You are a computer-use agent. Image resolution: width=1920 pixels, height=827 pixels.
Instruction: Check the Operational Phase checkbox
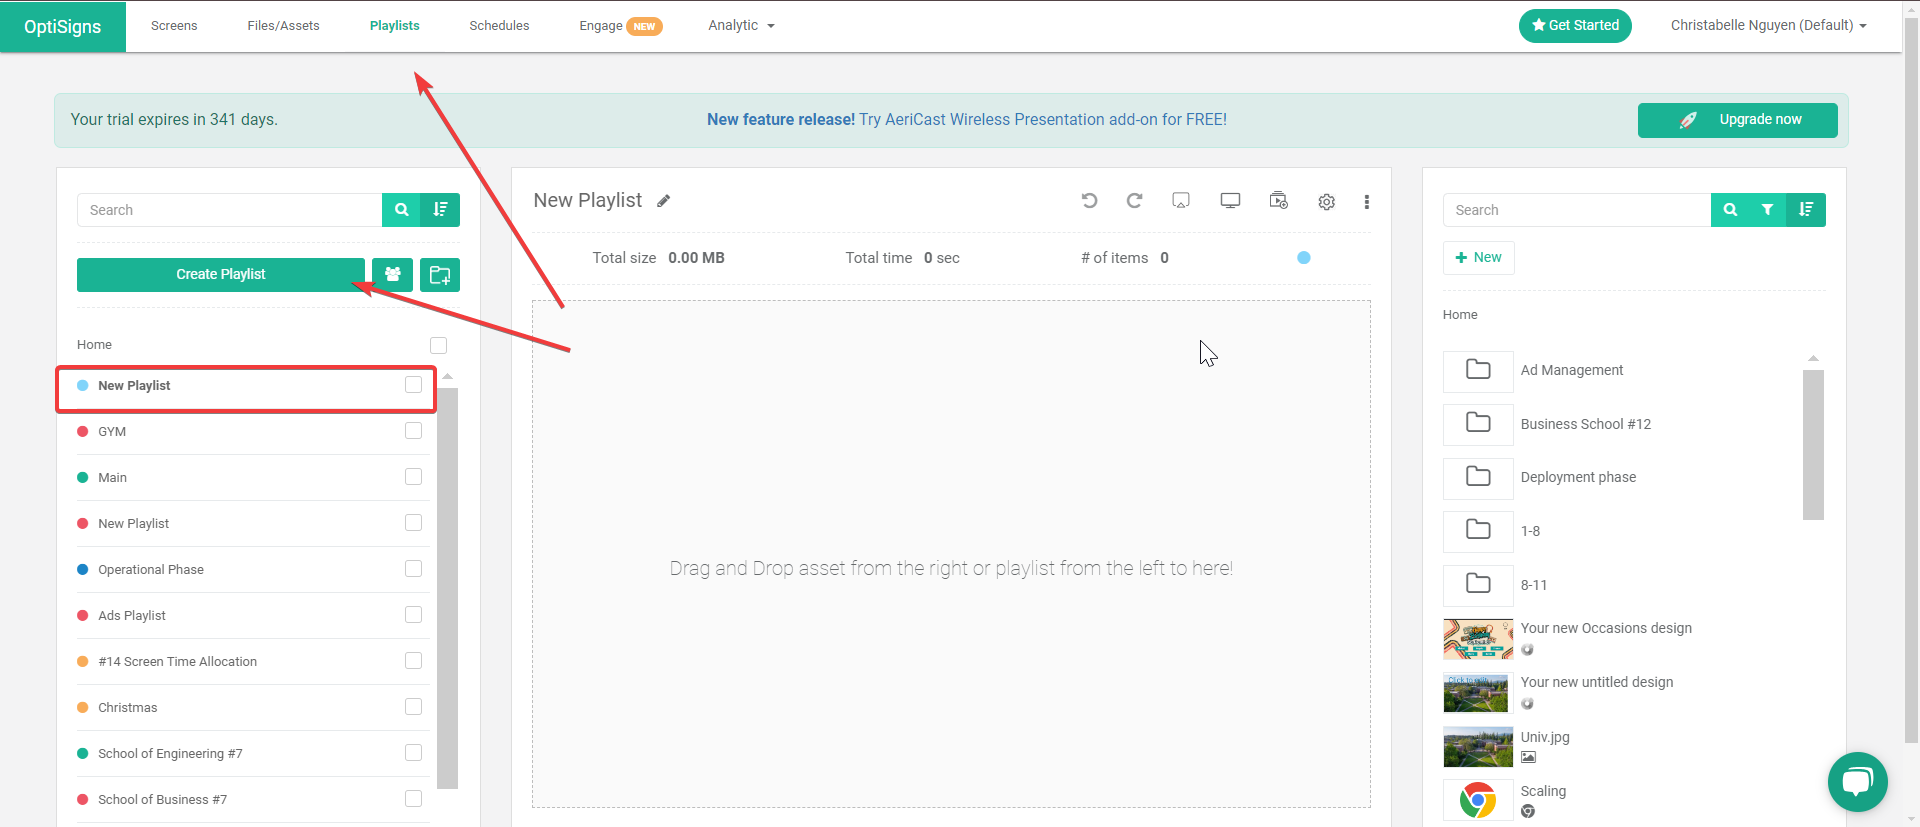point(413,569)
